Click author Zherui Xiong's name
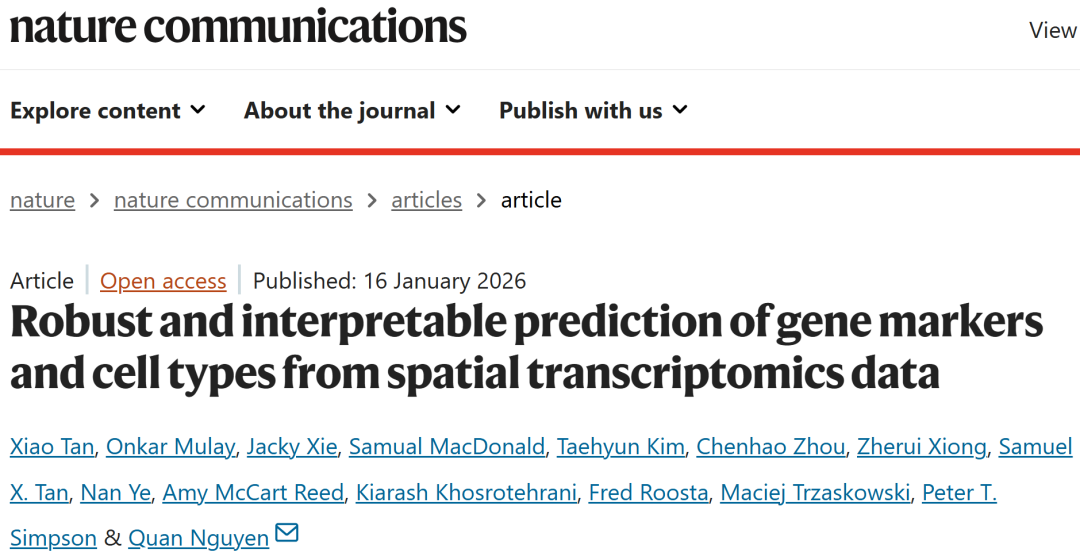 tap(921, 446)
